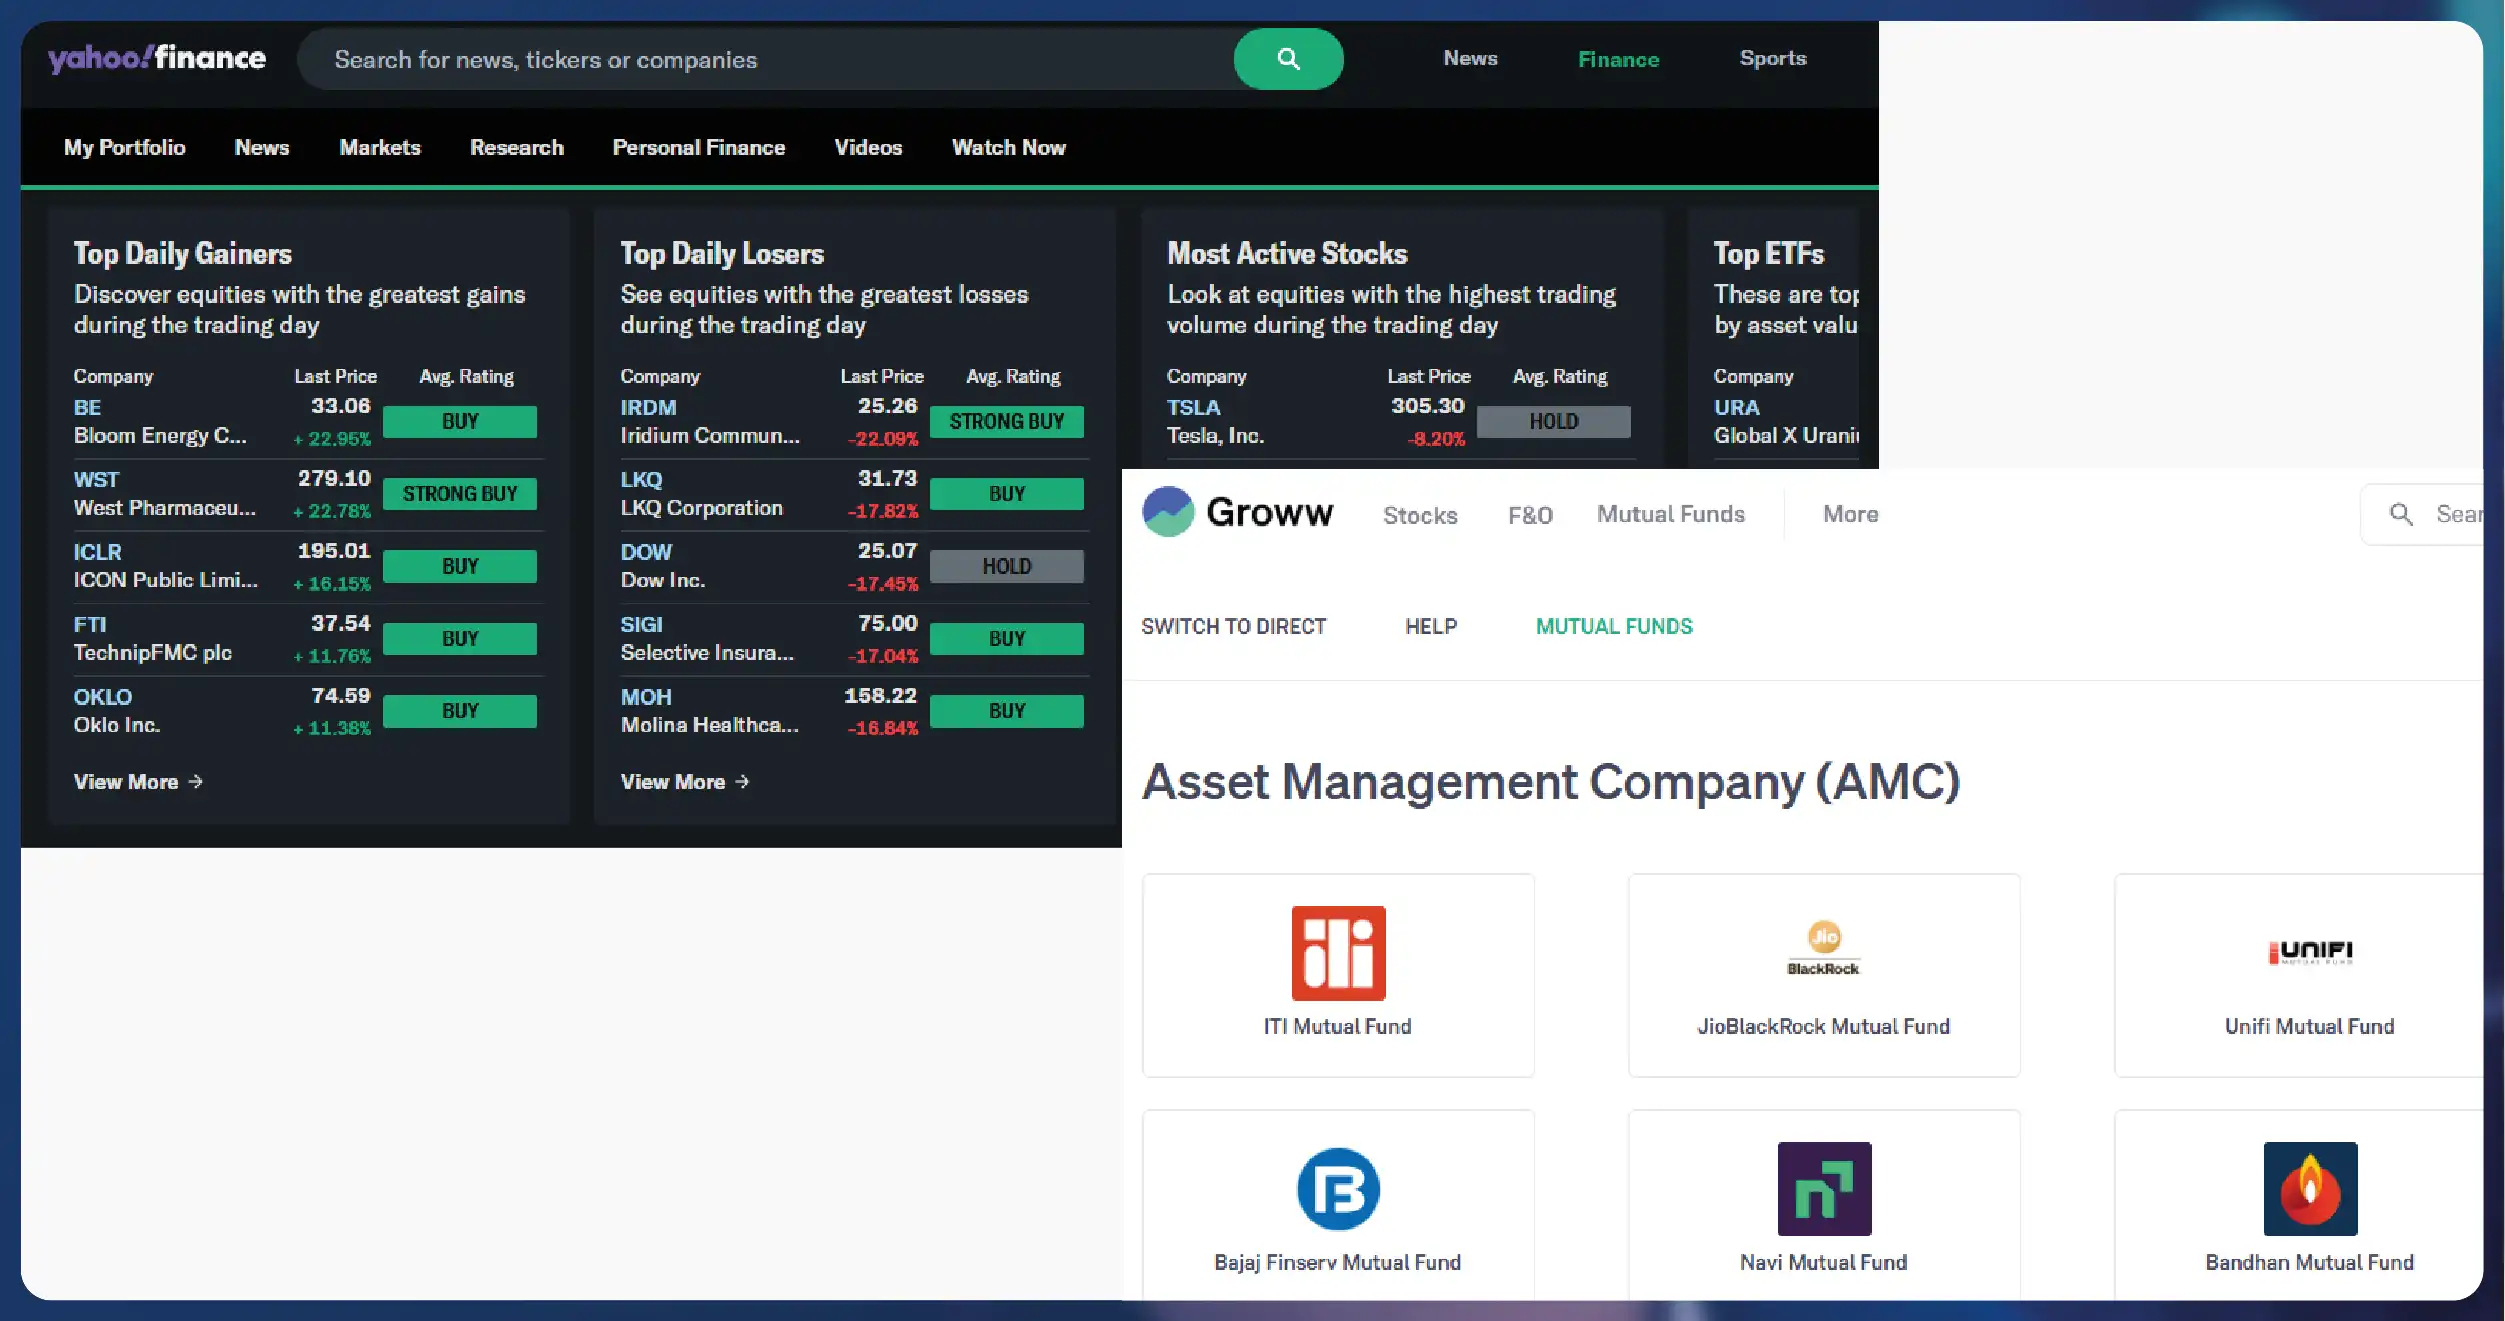Click View More under Top Daily Gainers

tap(138, 782)
